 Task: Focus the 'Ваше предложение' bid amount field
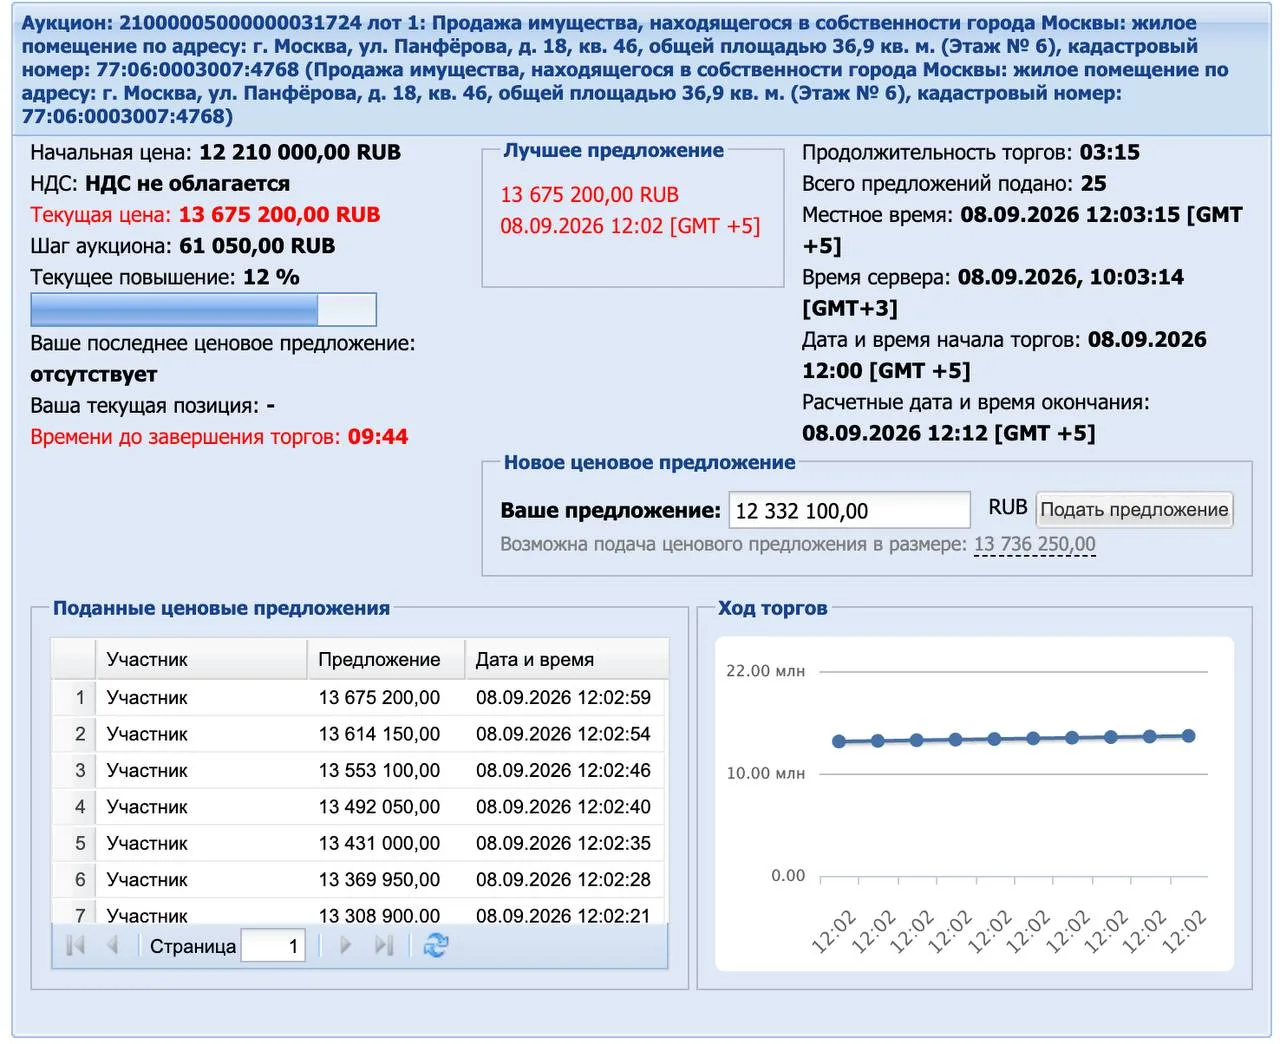click(x=850, y=510)
